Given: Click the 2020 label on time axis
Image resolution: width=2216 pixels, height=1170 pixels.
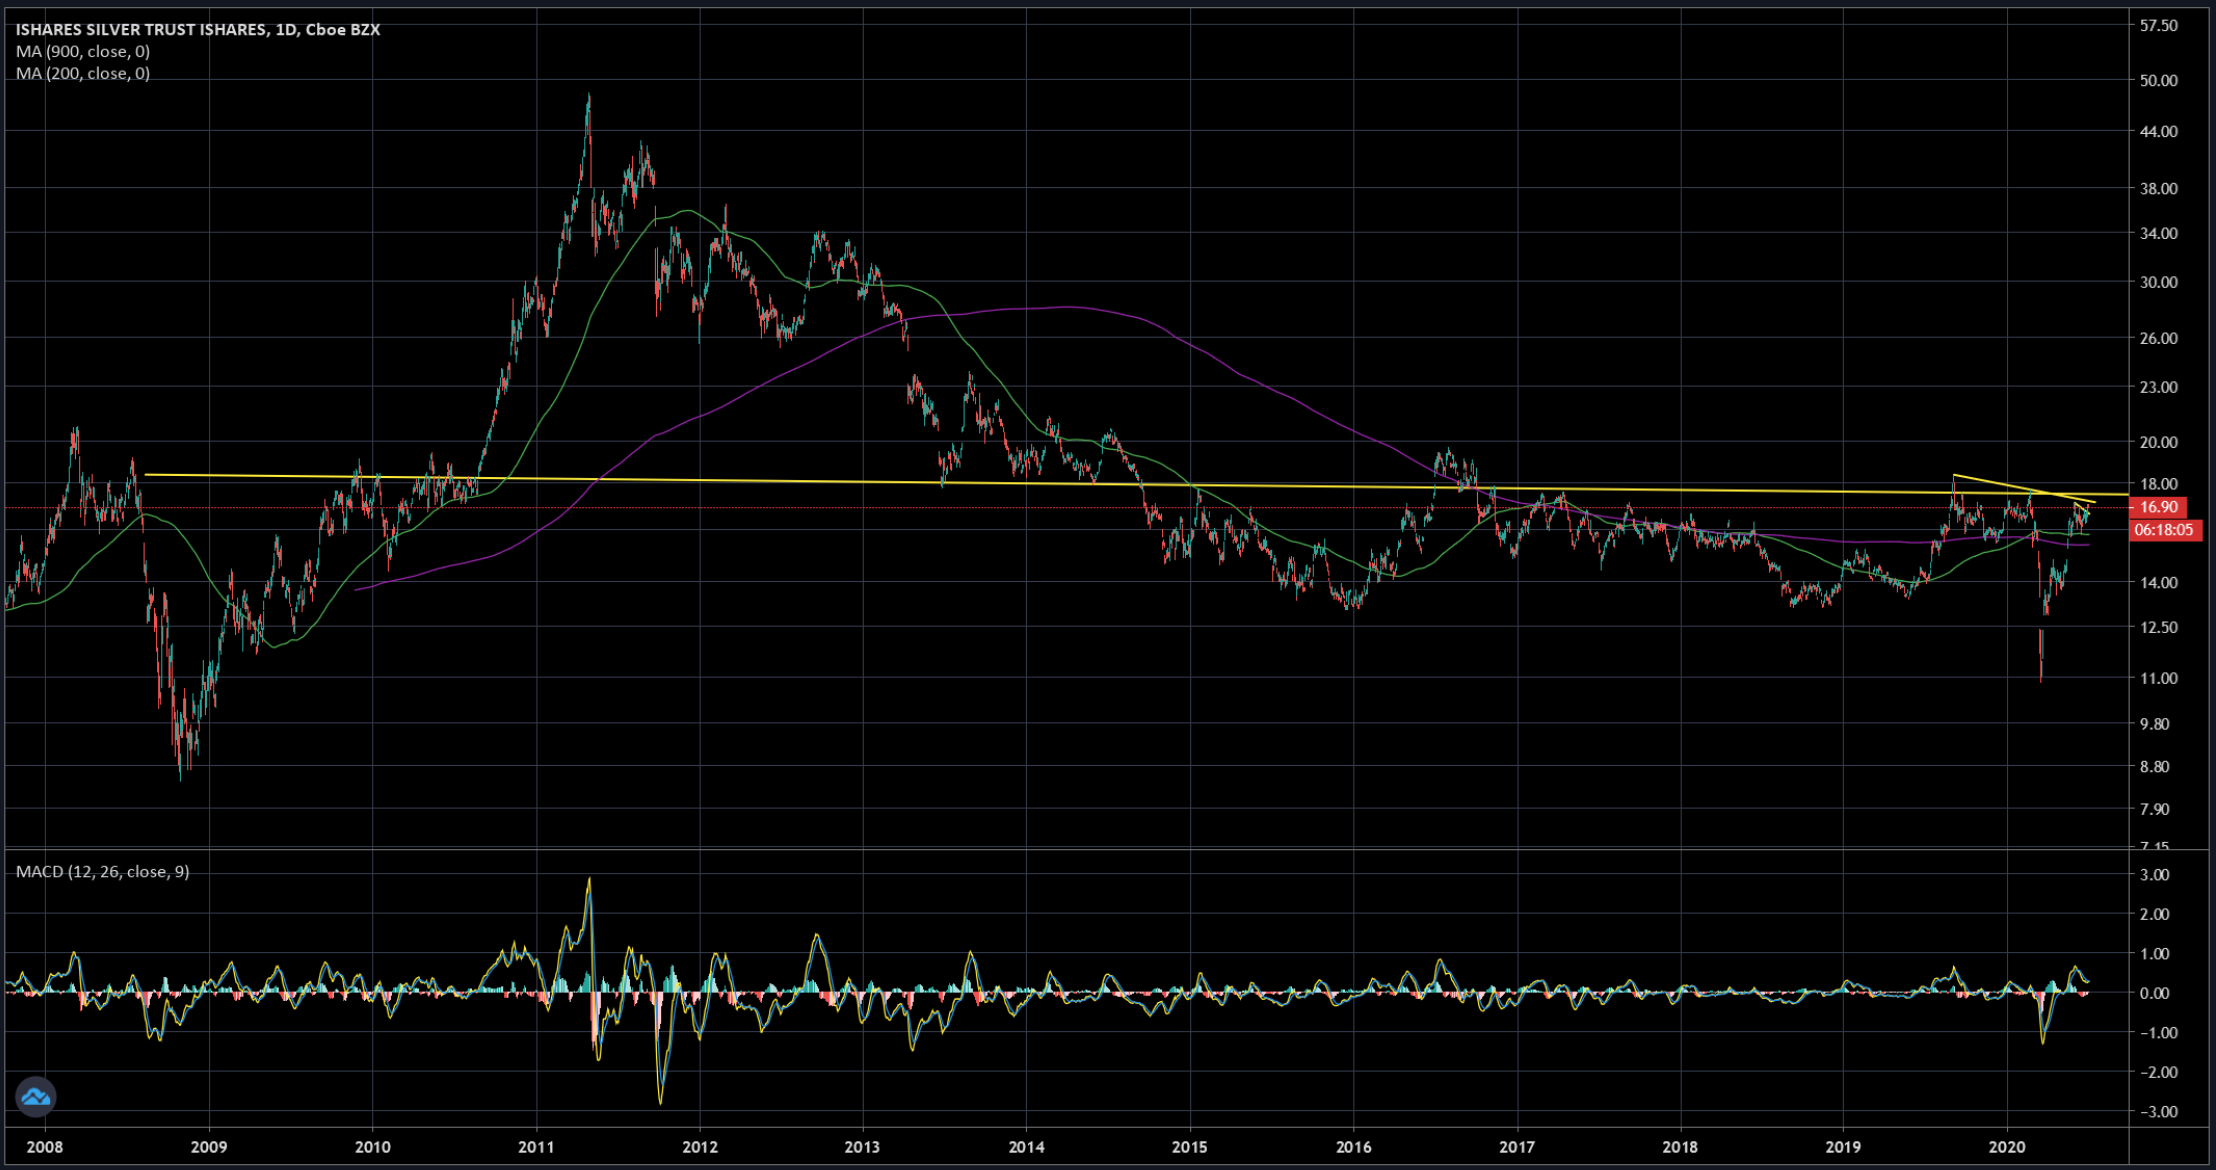Looking at the screenshot, I should (2007, 1147).
